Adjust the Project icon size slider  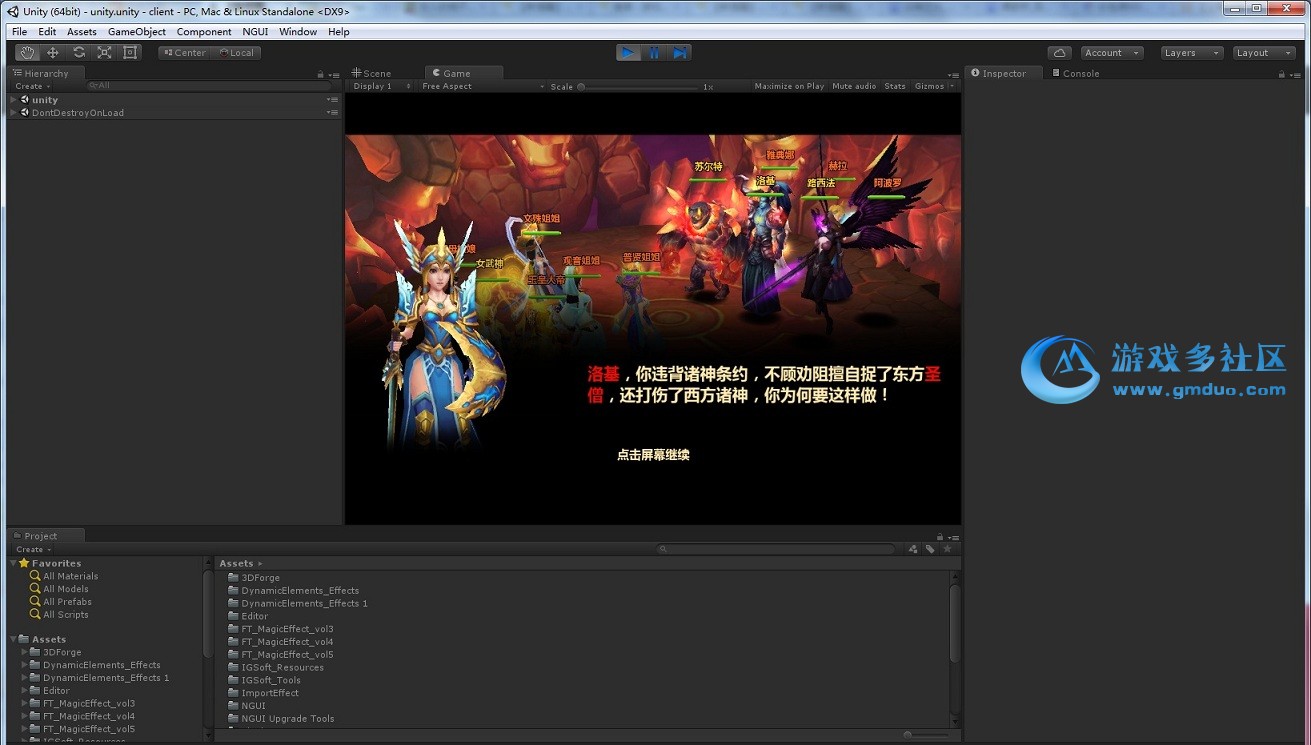pos(925,735)
